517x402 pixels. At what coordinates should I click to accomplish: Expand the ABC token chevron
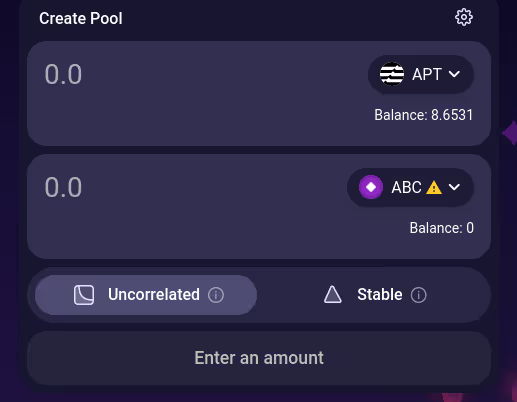[454, 187]
